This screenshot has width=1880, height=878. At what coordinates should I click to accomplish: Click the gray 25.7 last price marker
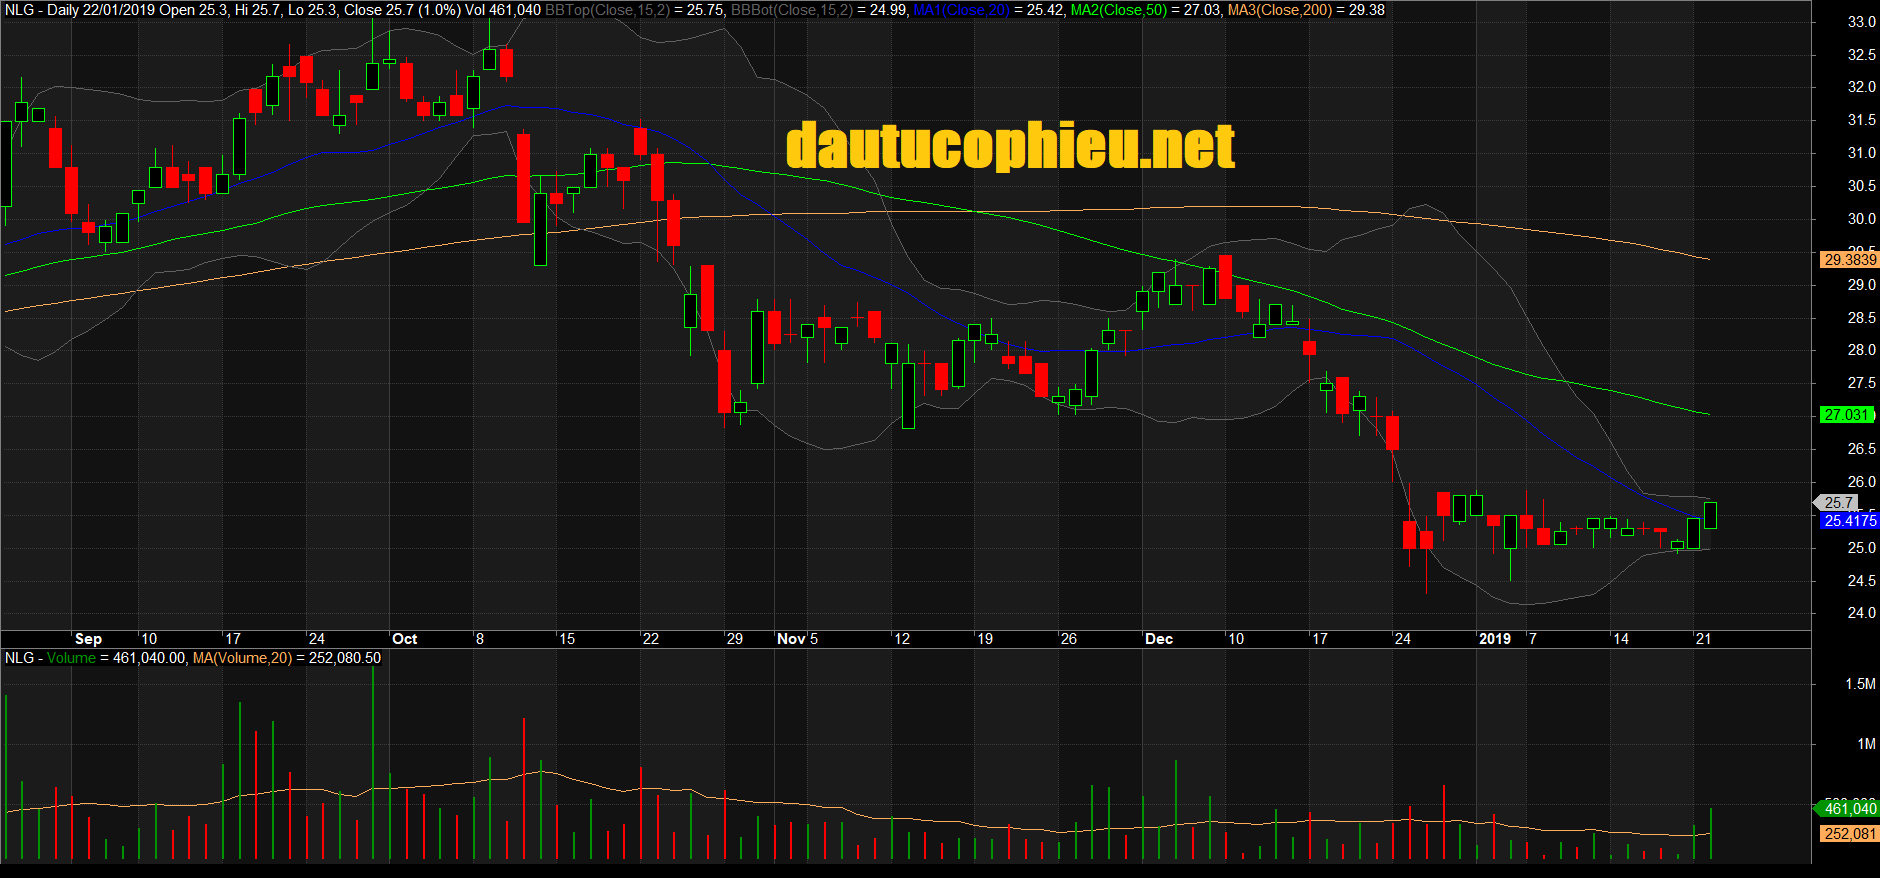[x=1838, y=503]
